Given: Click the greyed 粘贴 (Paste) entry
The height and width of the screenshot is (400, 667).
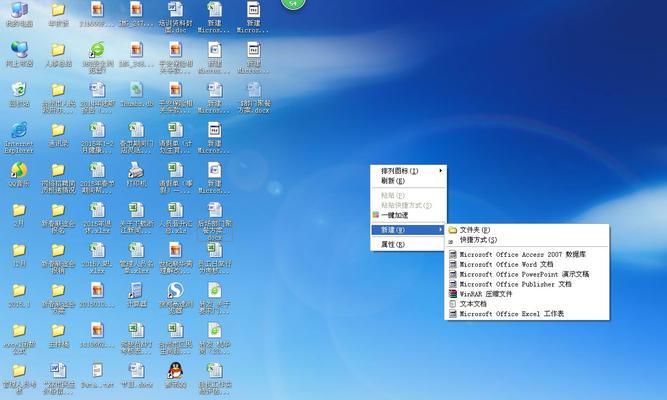Looking at the screenshot, I should coord(408,195).
